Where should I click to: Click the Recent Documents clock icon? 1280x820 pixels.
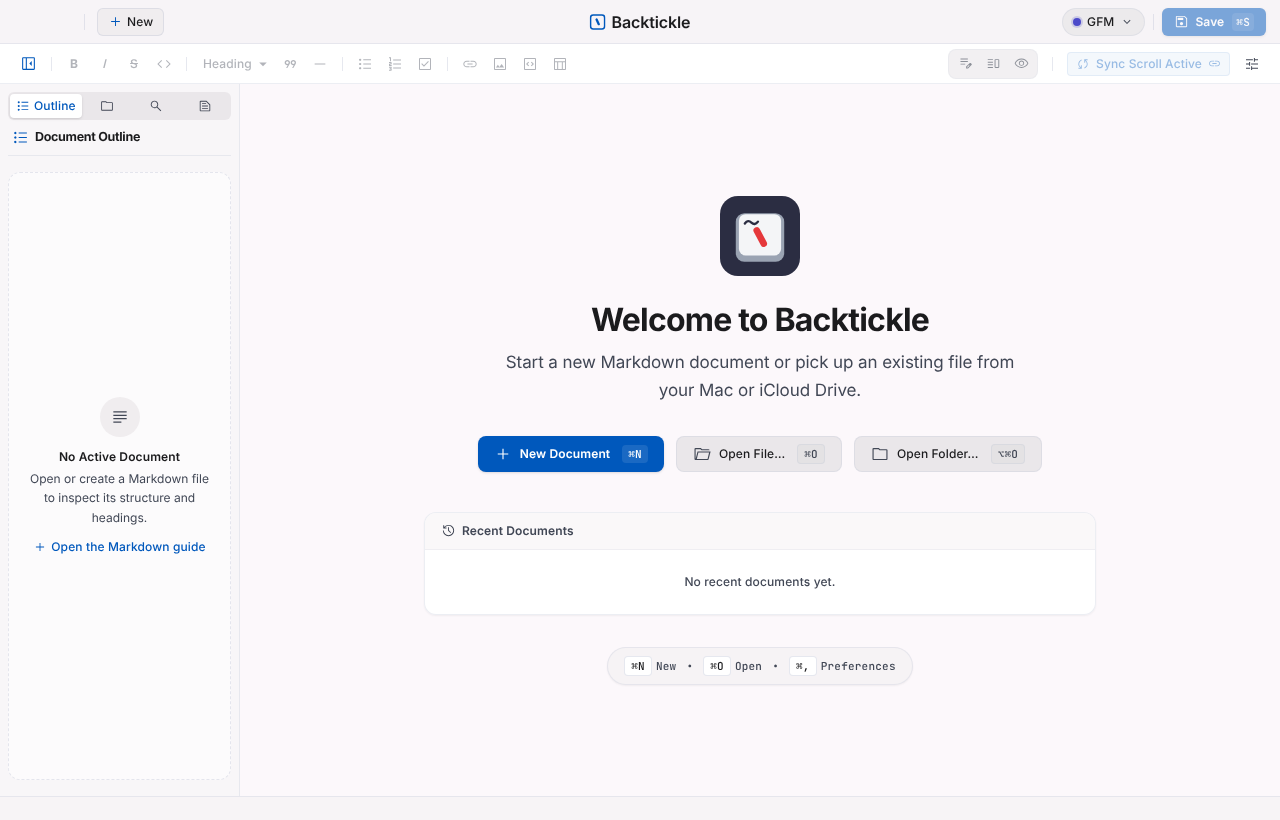click(449, 531)
